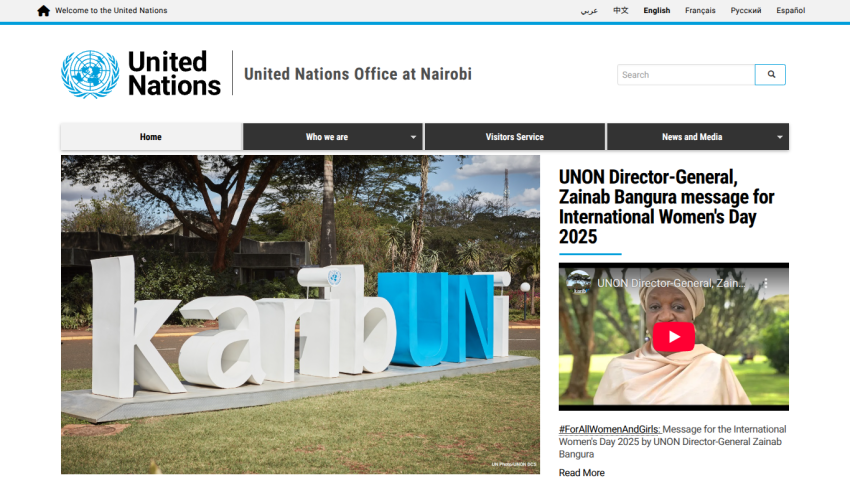Image resolution: width=850 pixels, height=478 pixels.
Task: Click the home icon in top bar
Action: pyautogui.click(x=43, y=11)
